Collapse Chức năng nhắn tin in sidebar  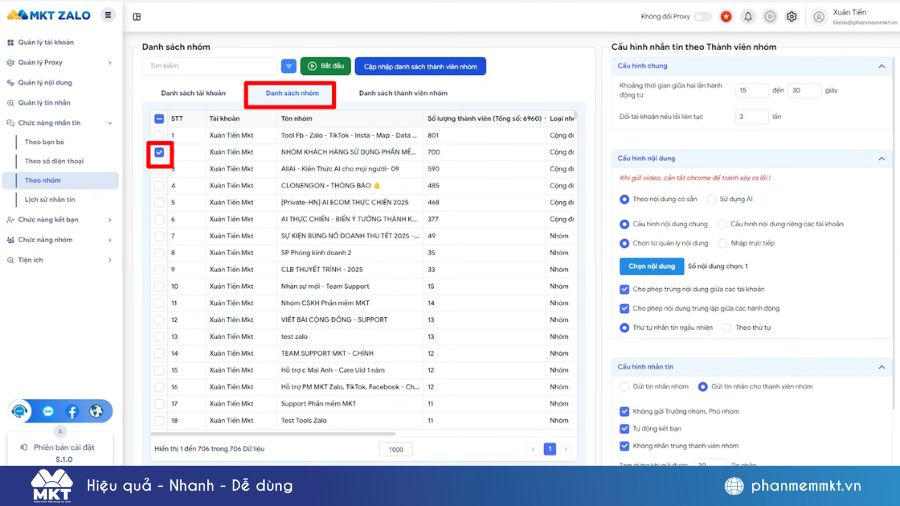tap(110, 123)
